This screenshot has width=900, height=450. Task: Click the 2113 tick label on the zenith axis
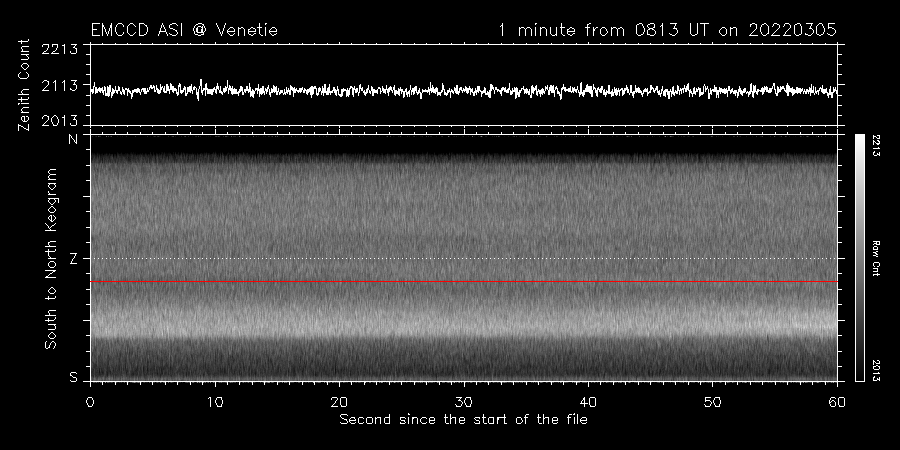60,86
